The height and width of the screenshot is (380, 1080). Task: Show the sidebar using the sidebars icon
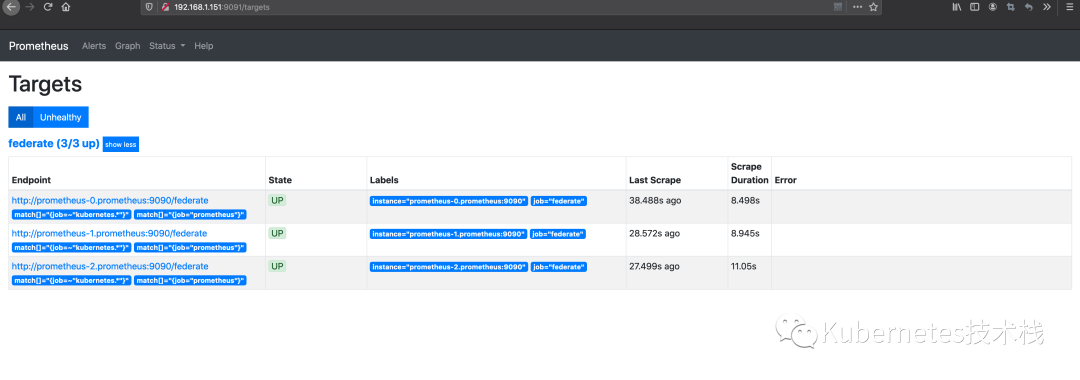[975, 7]
